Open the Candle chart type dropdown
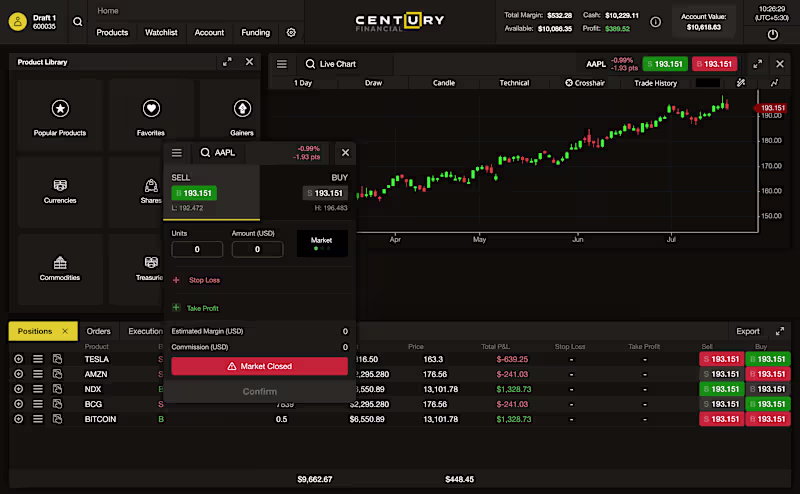The width and height of the screenshot is (800, 494). [444, 83]
